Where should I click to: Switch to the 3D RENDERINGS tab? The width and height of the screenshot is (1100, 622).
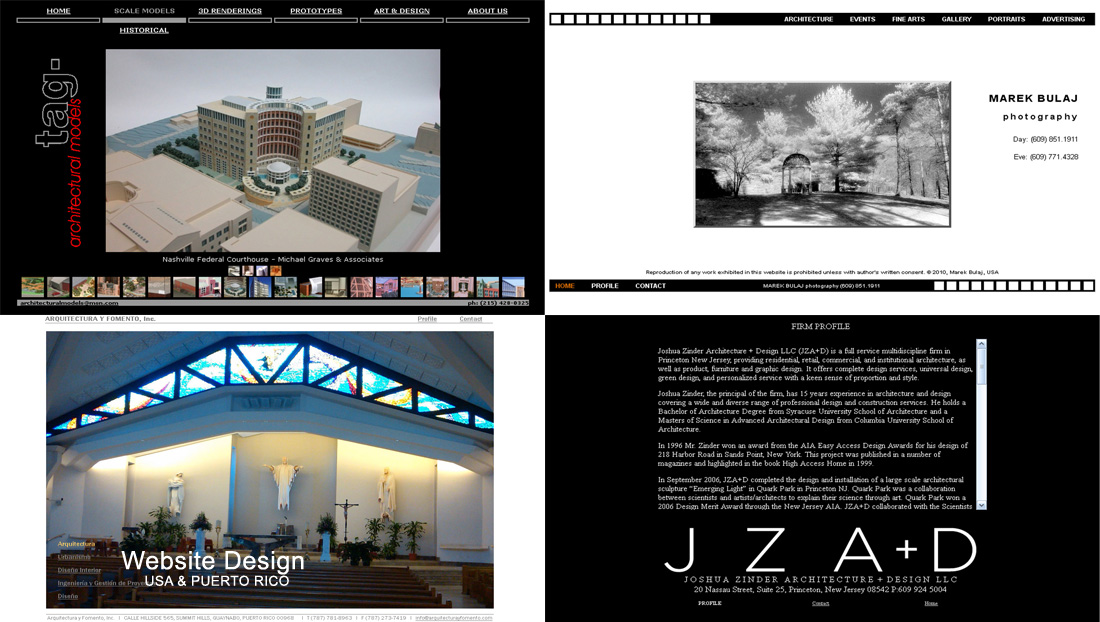228,9
